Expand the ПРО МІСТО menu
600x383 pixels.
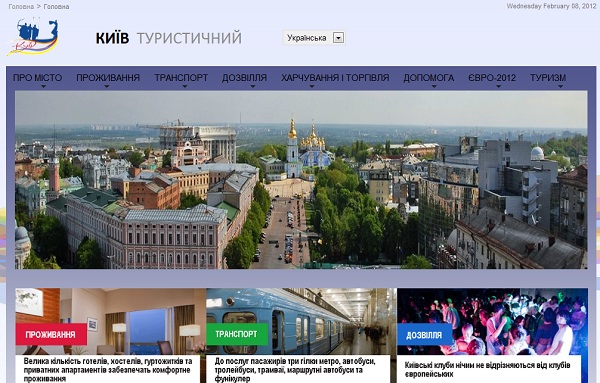tap(38, 78)
